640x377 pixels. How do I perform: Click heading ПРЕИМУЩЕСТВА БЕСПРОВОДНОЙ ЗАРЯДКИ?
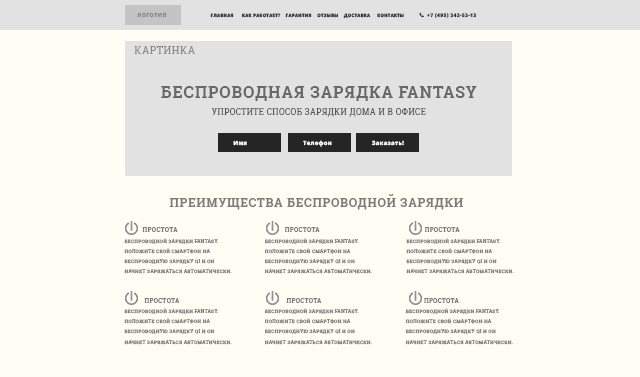tap(316, 202)
